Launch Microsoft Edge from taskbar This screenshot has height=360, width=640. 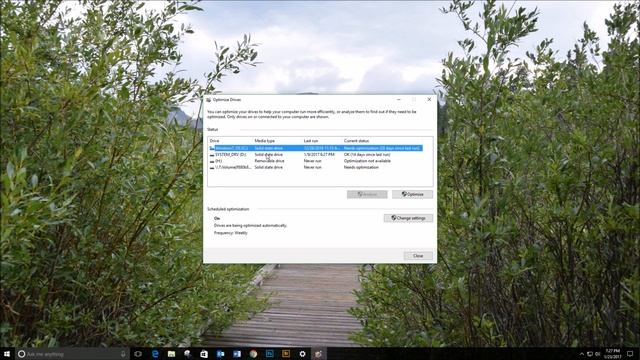point(155,354)
